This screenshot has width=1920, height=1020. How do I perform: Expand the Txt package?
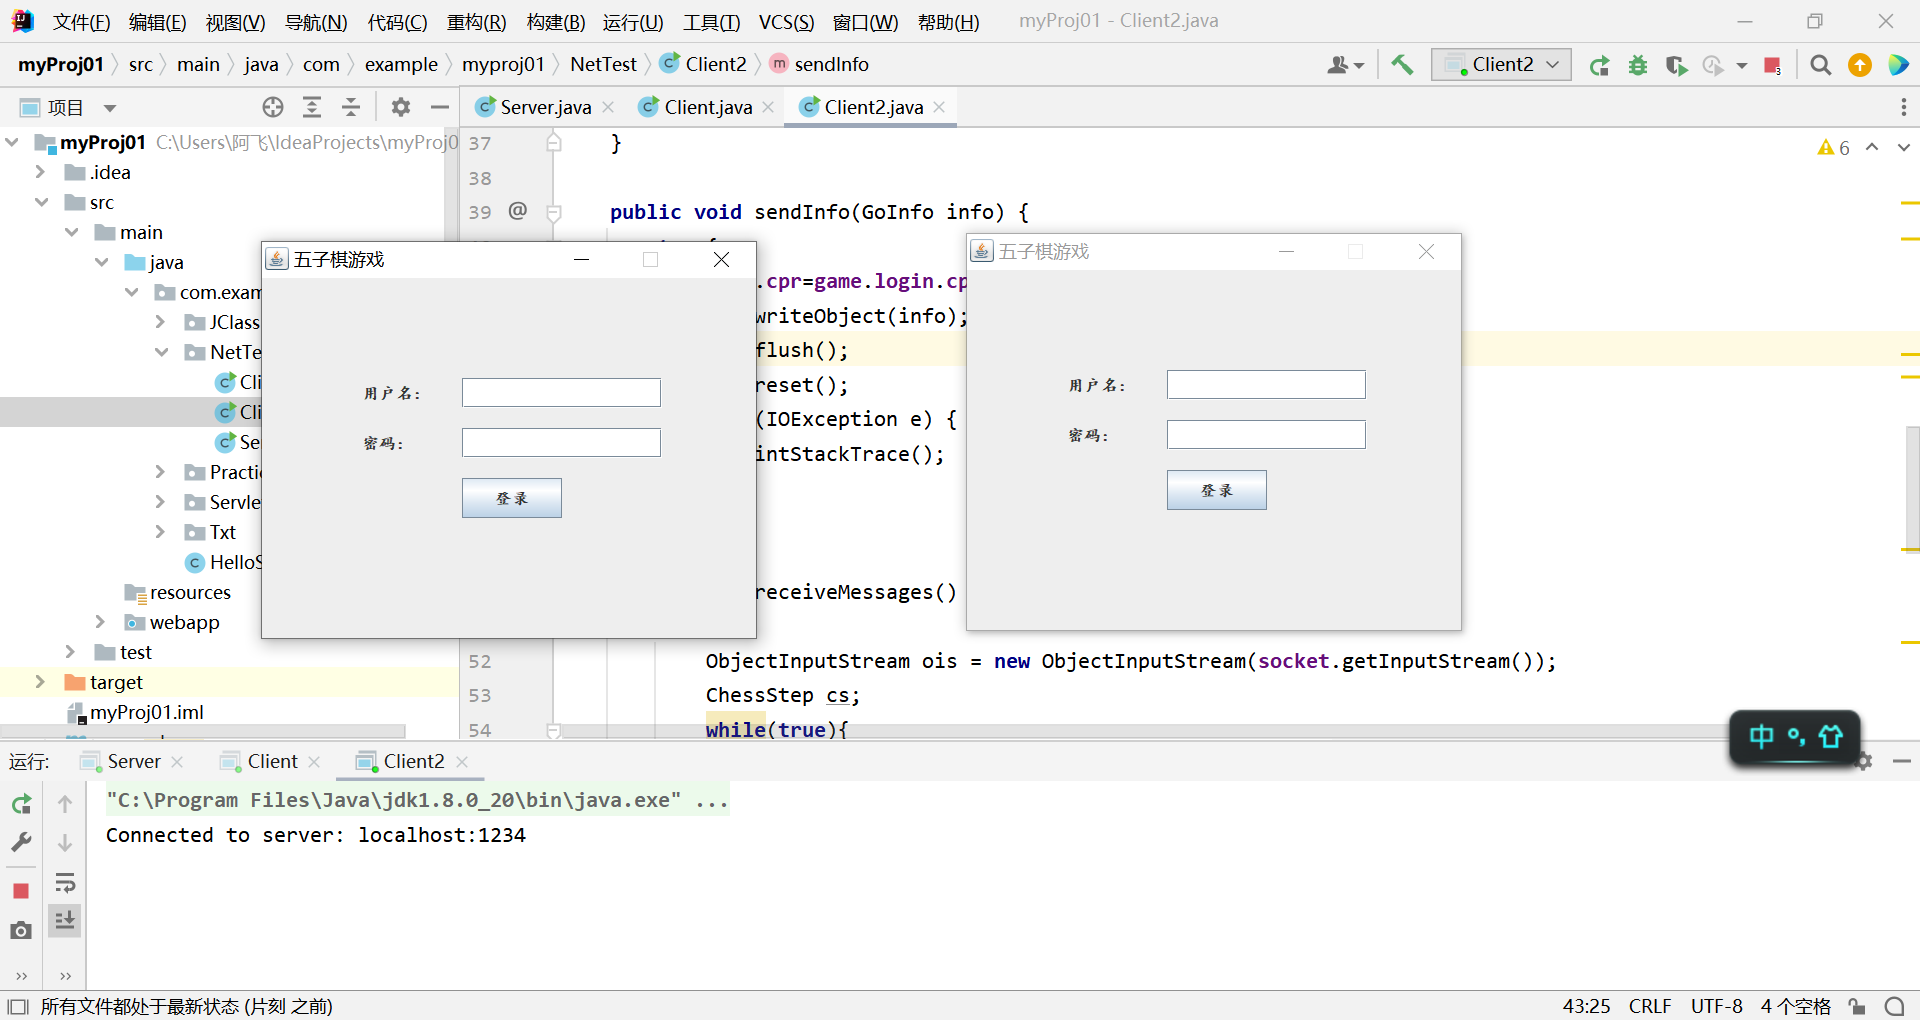(x=160, y=532)
